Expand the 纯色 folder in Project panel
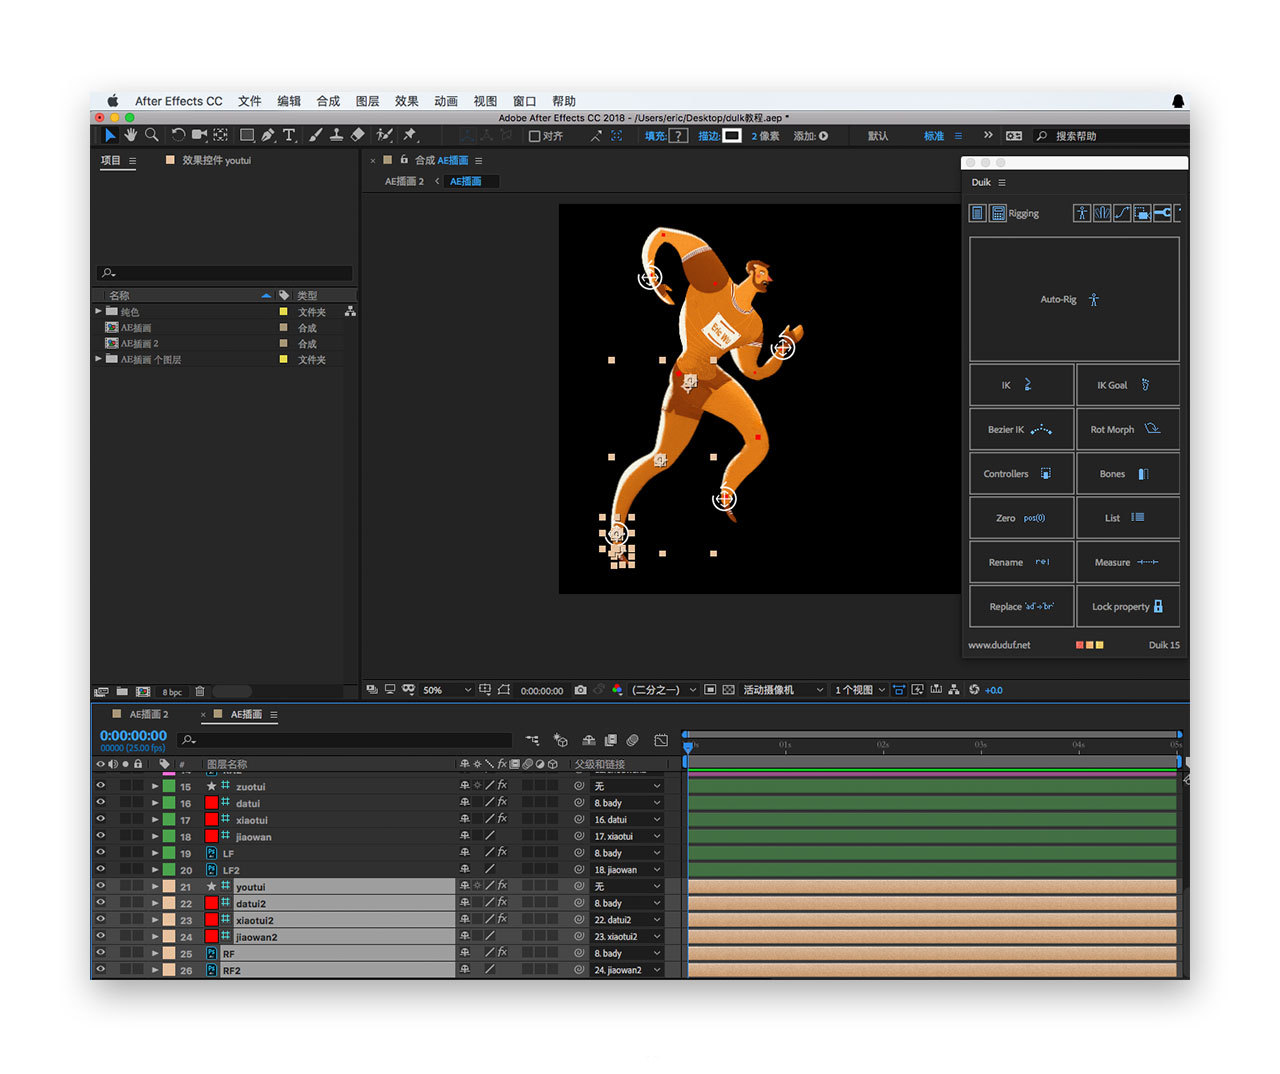This screenshot has height=1074, width=1280. [x=98, y=311]
